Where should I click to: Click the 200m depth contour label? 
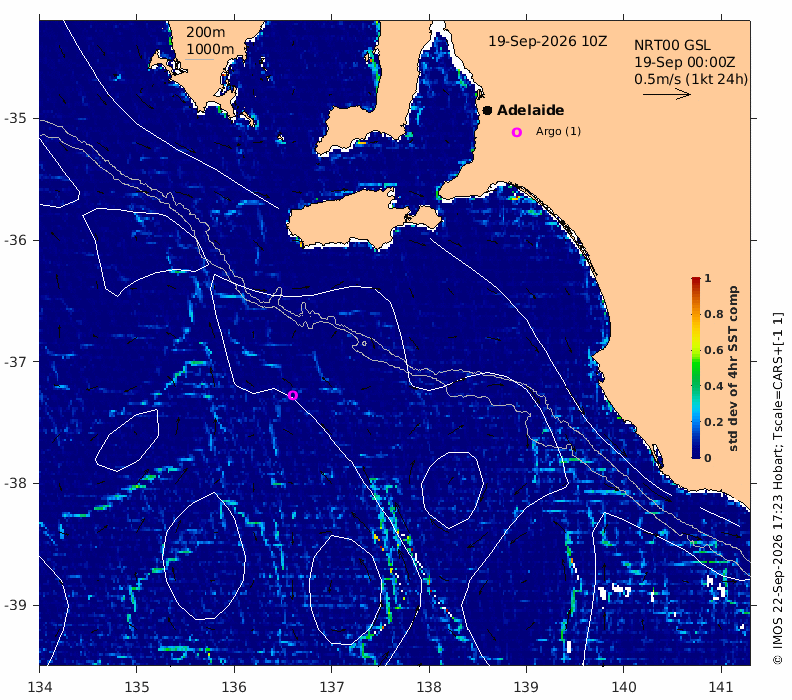click(x=206, y=32)
